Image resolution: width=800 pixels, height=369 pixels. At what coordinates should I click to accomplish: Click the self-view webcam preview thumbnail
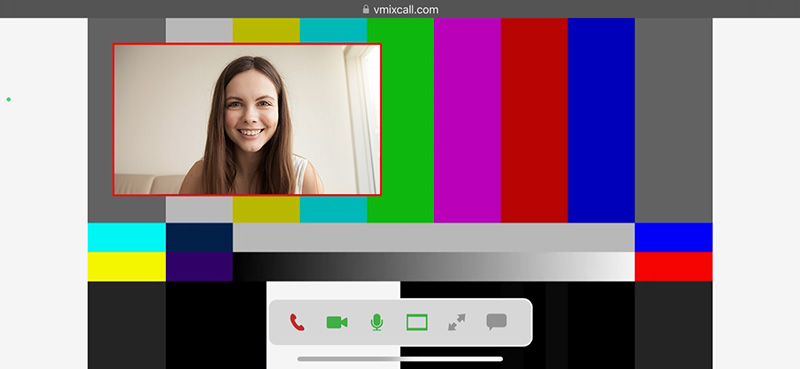247,119
